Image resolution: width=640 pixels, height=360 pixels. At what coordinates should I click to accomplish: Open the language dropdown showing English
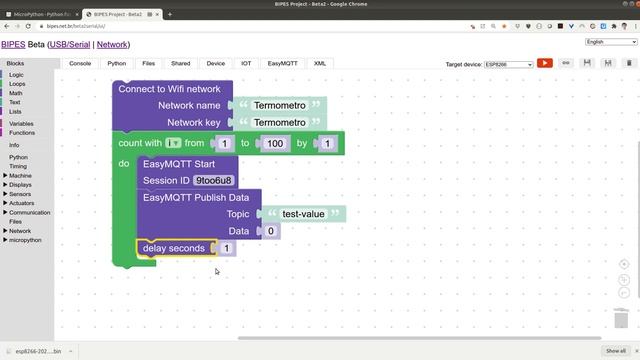click(611, 42)
